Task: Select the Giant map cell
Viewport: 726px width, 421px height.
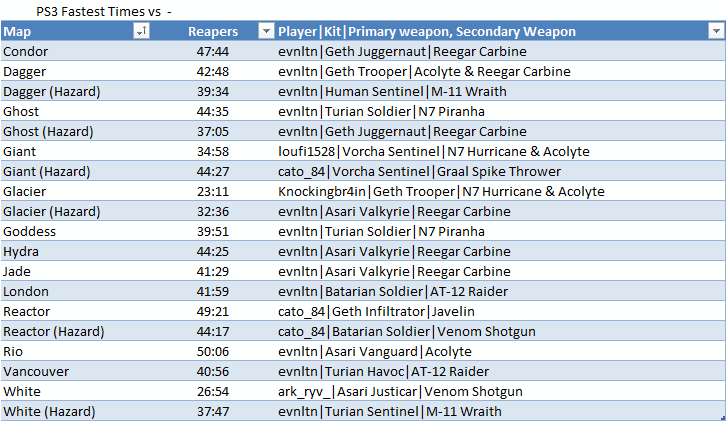Action: 76,151
